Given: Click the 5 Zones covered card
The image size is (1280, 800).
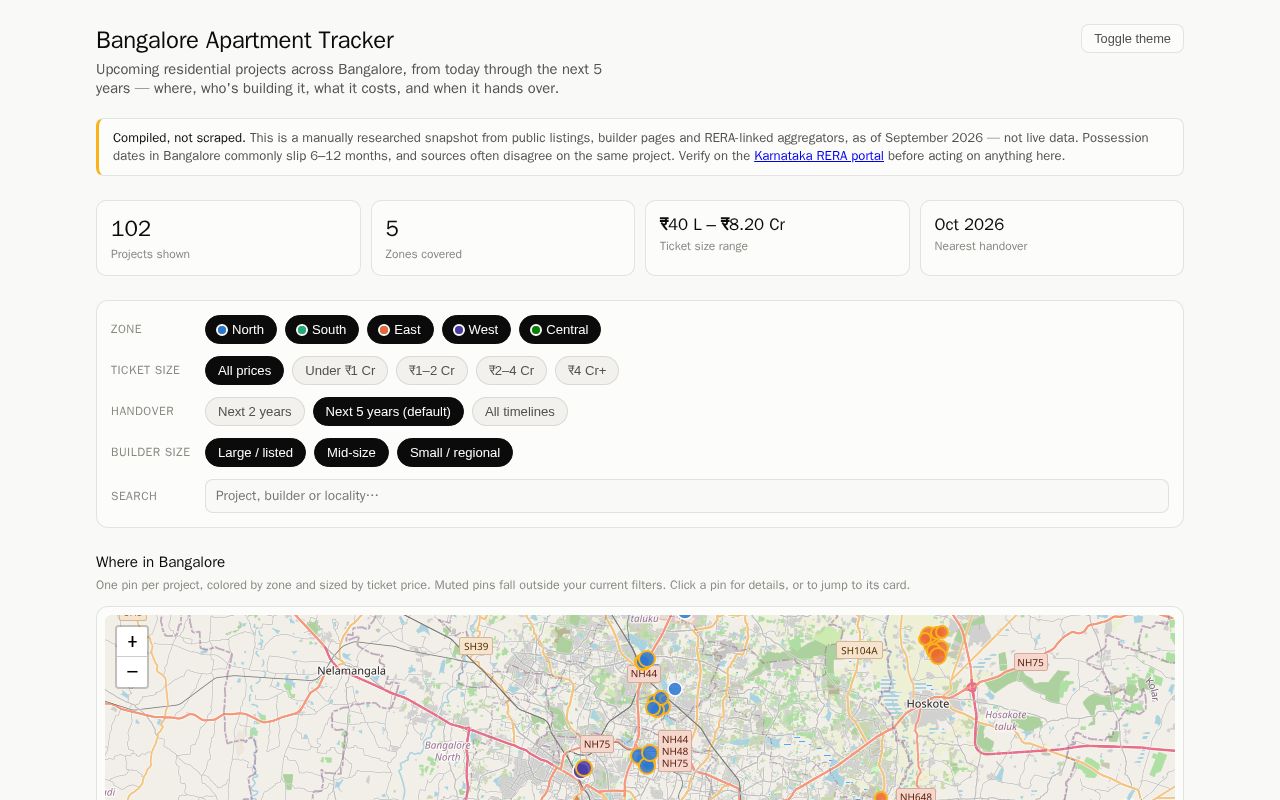Looking at the screenshot, I should pyautogui.click(x=503, y=238).
